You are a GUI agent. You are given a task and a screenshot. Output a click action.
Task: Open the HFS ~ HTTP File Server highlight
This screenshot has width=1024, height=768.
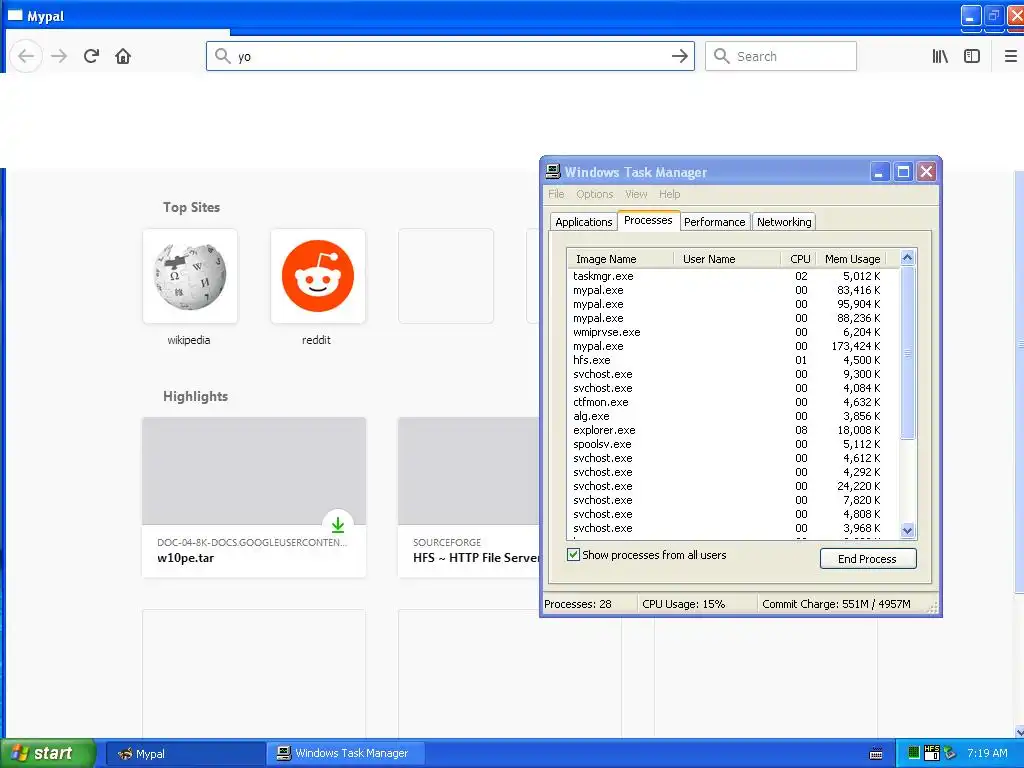coord(469,497)
